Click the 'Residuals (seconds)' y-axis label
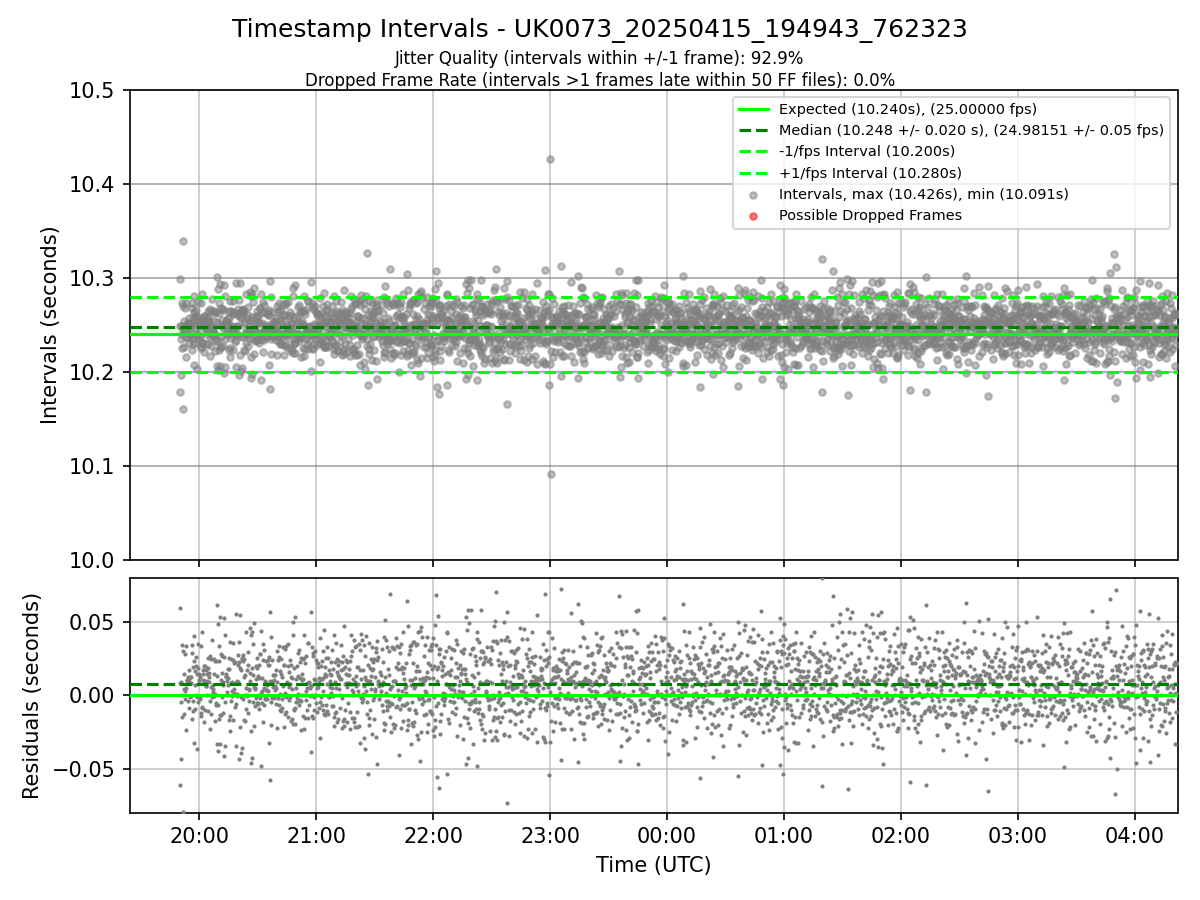Viewport: 1200px width, 900px height. coord(31,696)
